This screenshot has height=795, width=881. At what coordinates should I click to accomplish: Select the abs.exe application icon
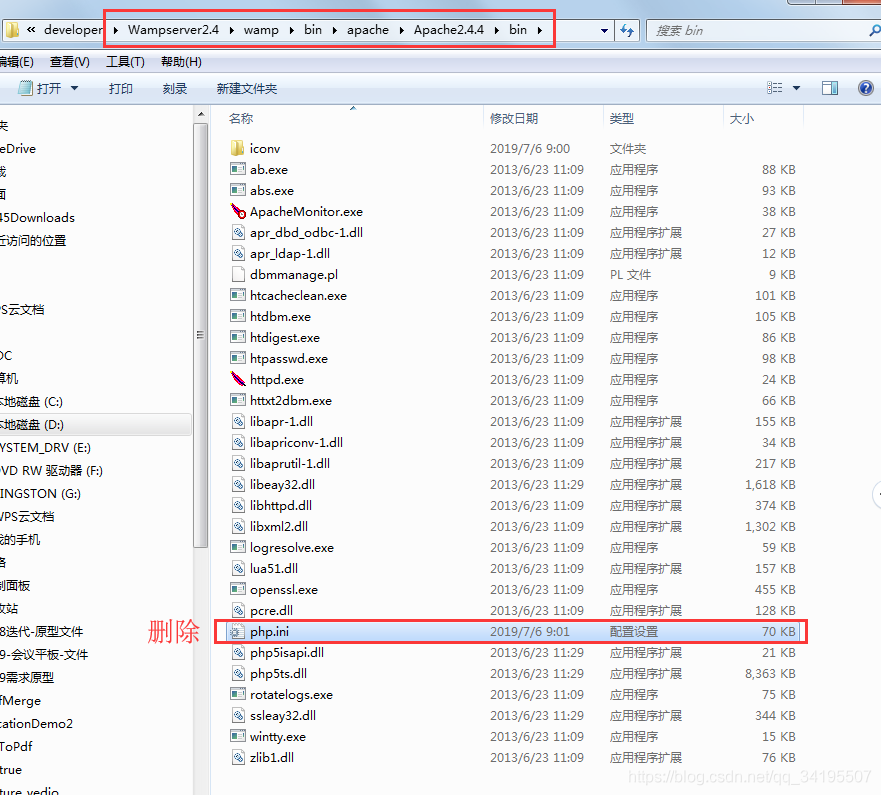coord(238,190)
